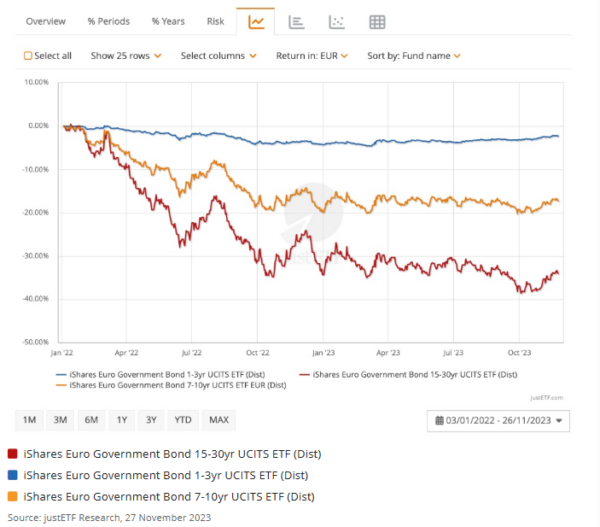This screenshot has height=527, width=600.
Task: Open the bar chart view tab
Action: [296, 22]
